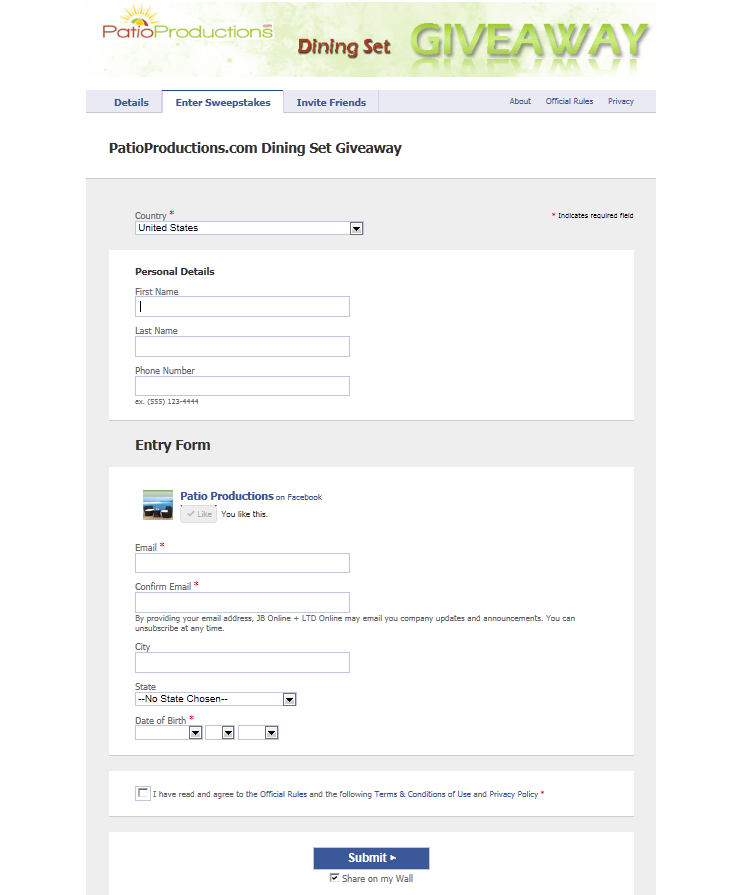Open the Patio Productions Facebook page link
The width and height of the screenshot is (753, 895).
point(227,496)
